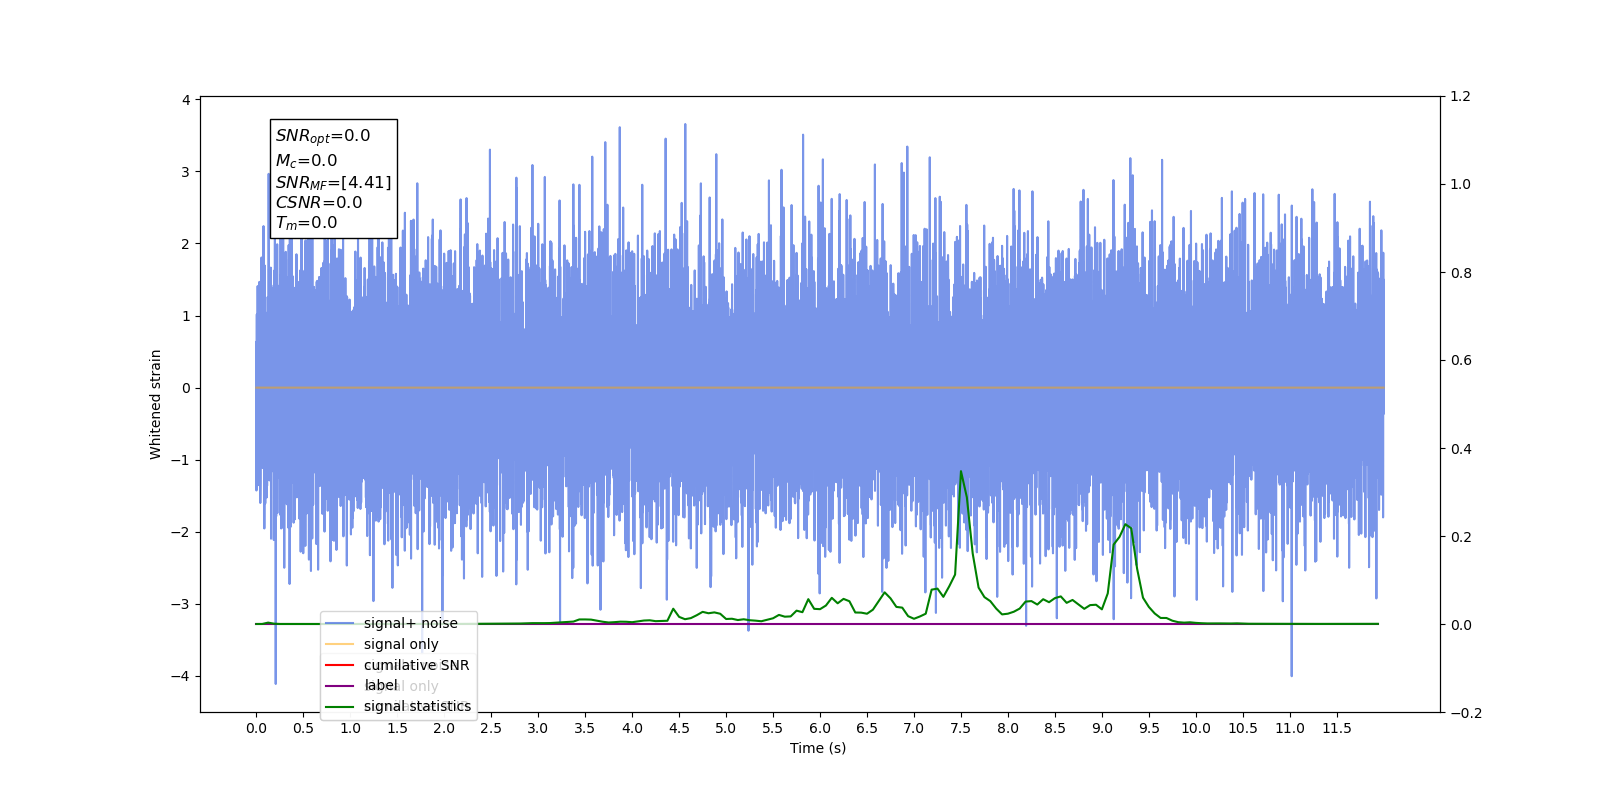Click the right axis tick label −0.2

point(1466,713)
